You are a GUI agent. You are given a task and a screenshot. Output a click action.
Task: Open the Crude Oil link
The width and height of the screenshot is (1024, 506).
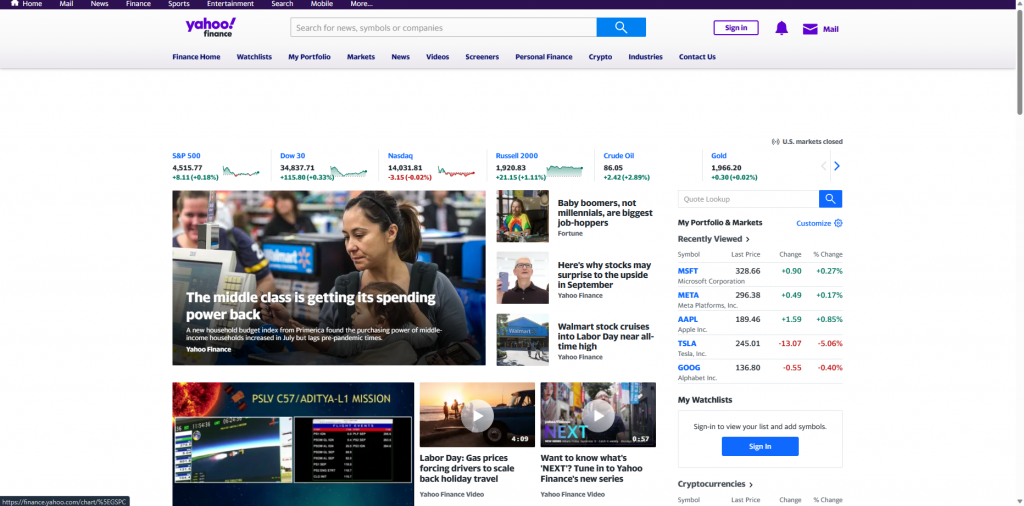click(x=618, y=156)
